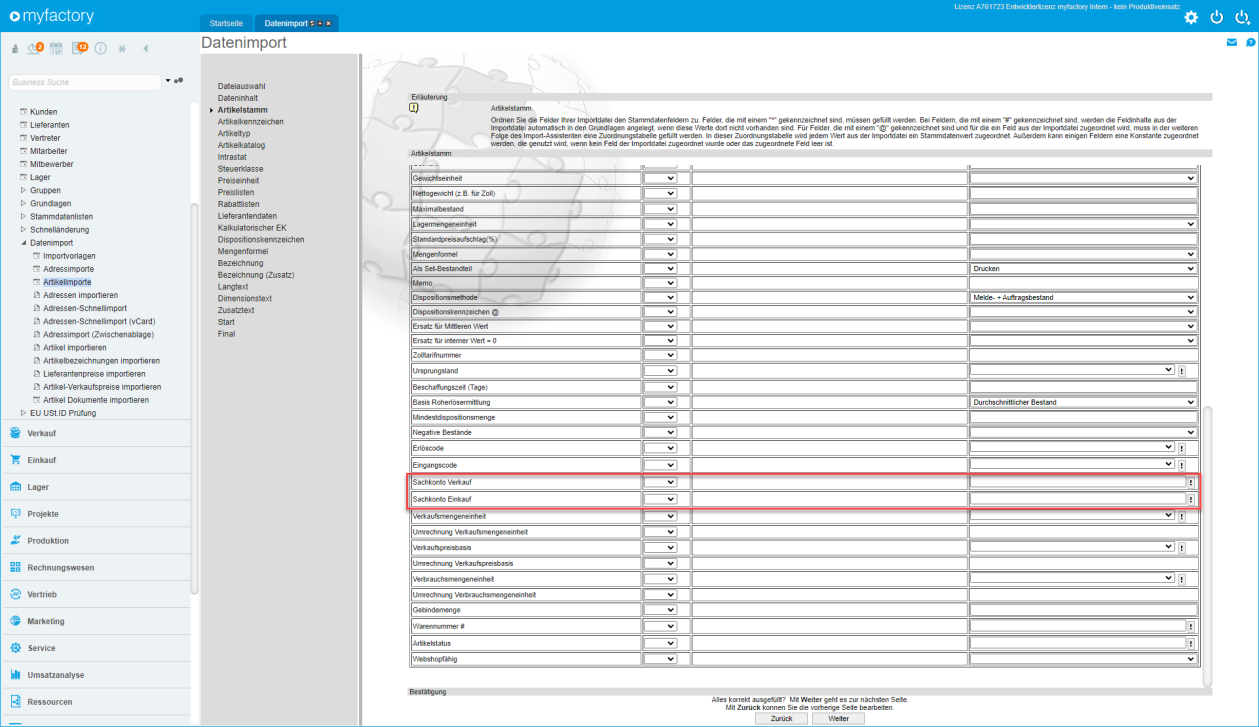Open the Sachkonto Verkauf column dropdown
The image size is (1259, 727).
(x=660, y=483)
